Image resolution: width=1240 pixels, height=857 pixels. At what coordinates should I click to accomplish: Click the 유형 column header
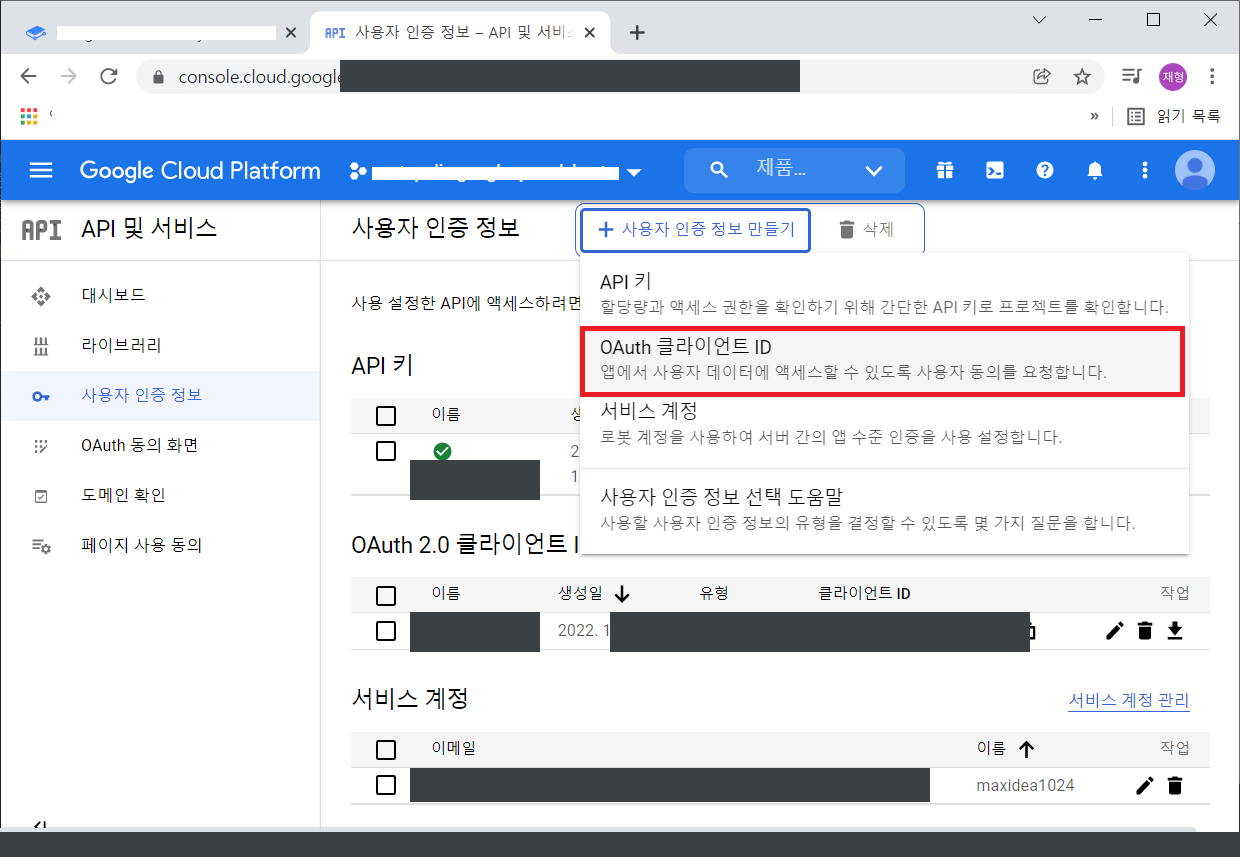coord(714,594)
